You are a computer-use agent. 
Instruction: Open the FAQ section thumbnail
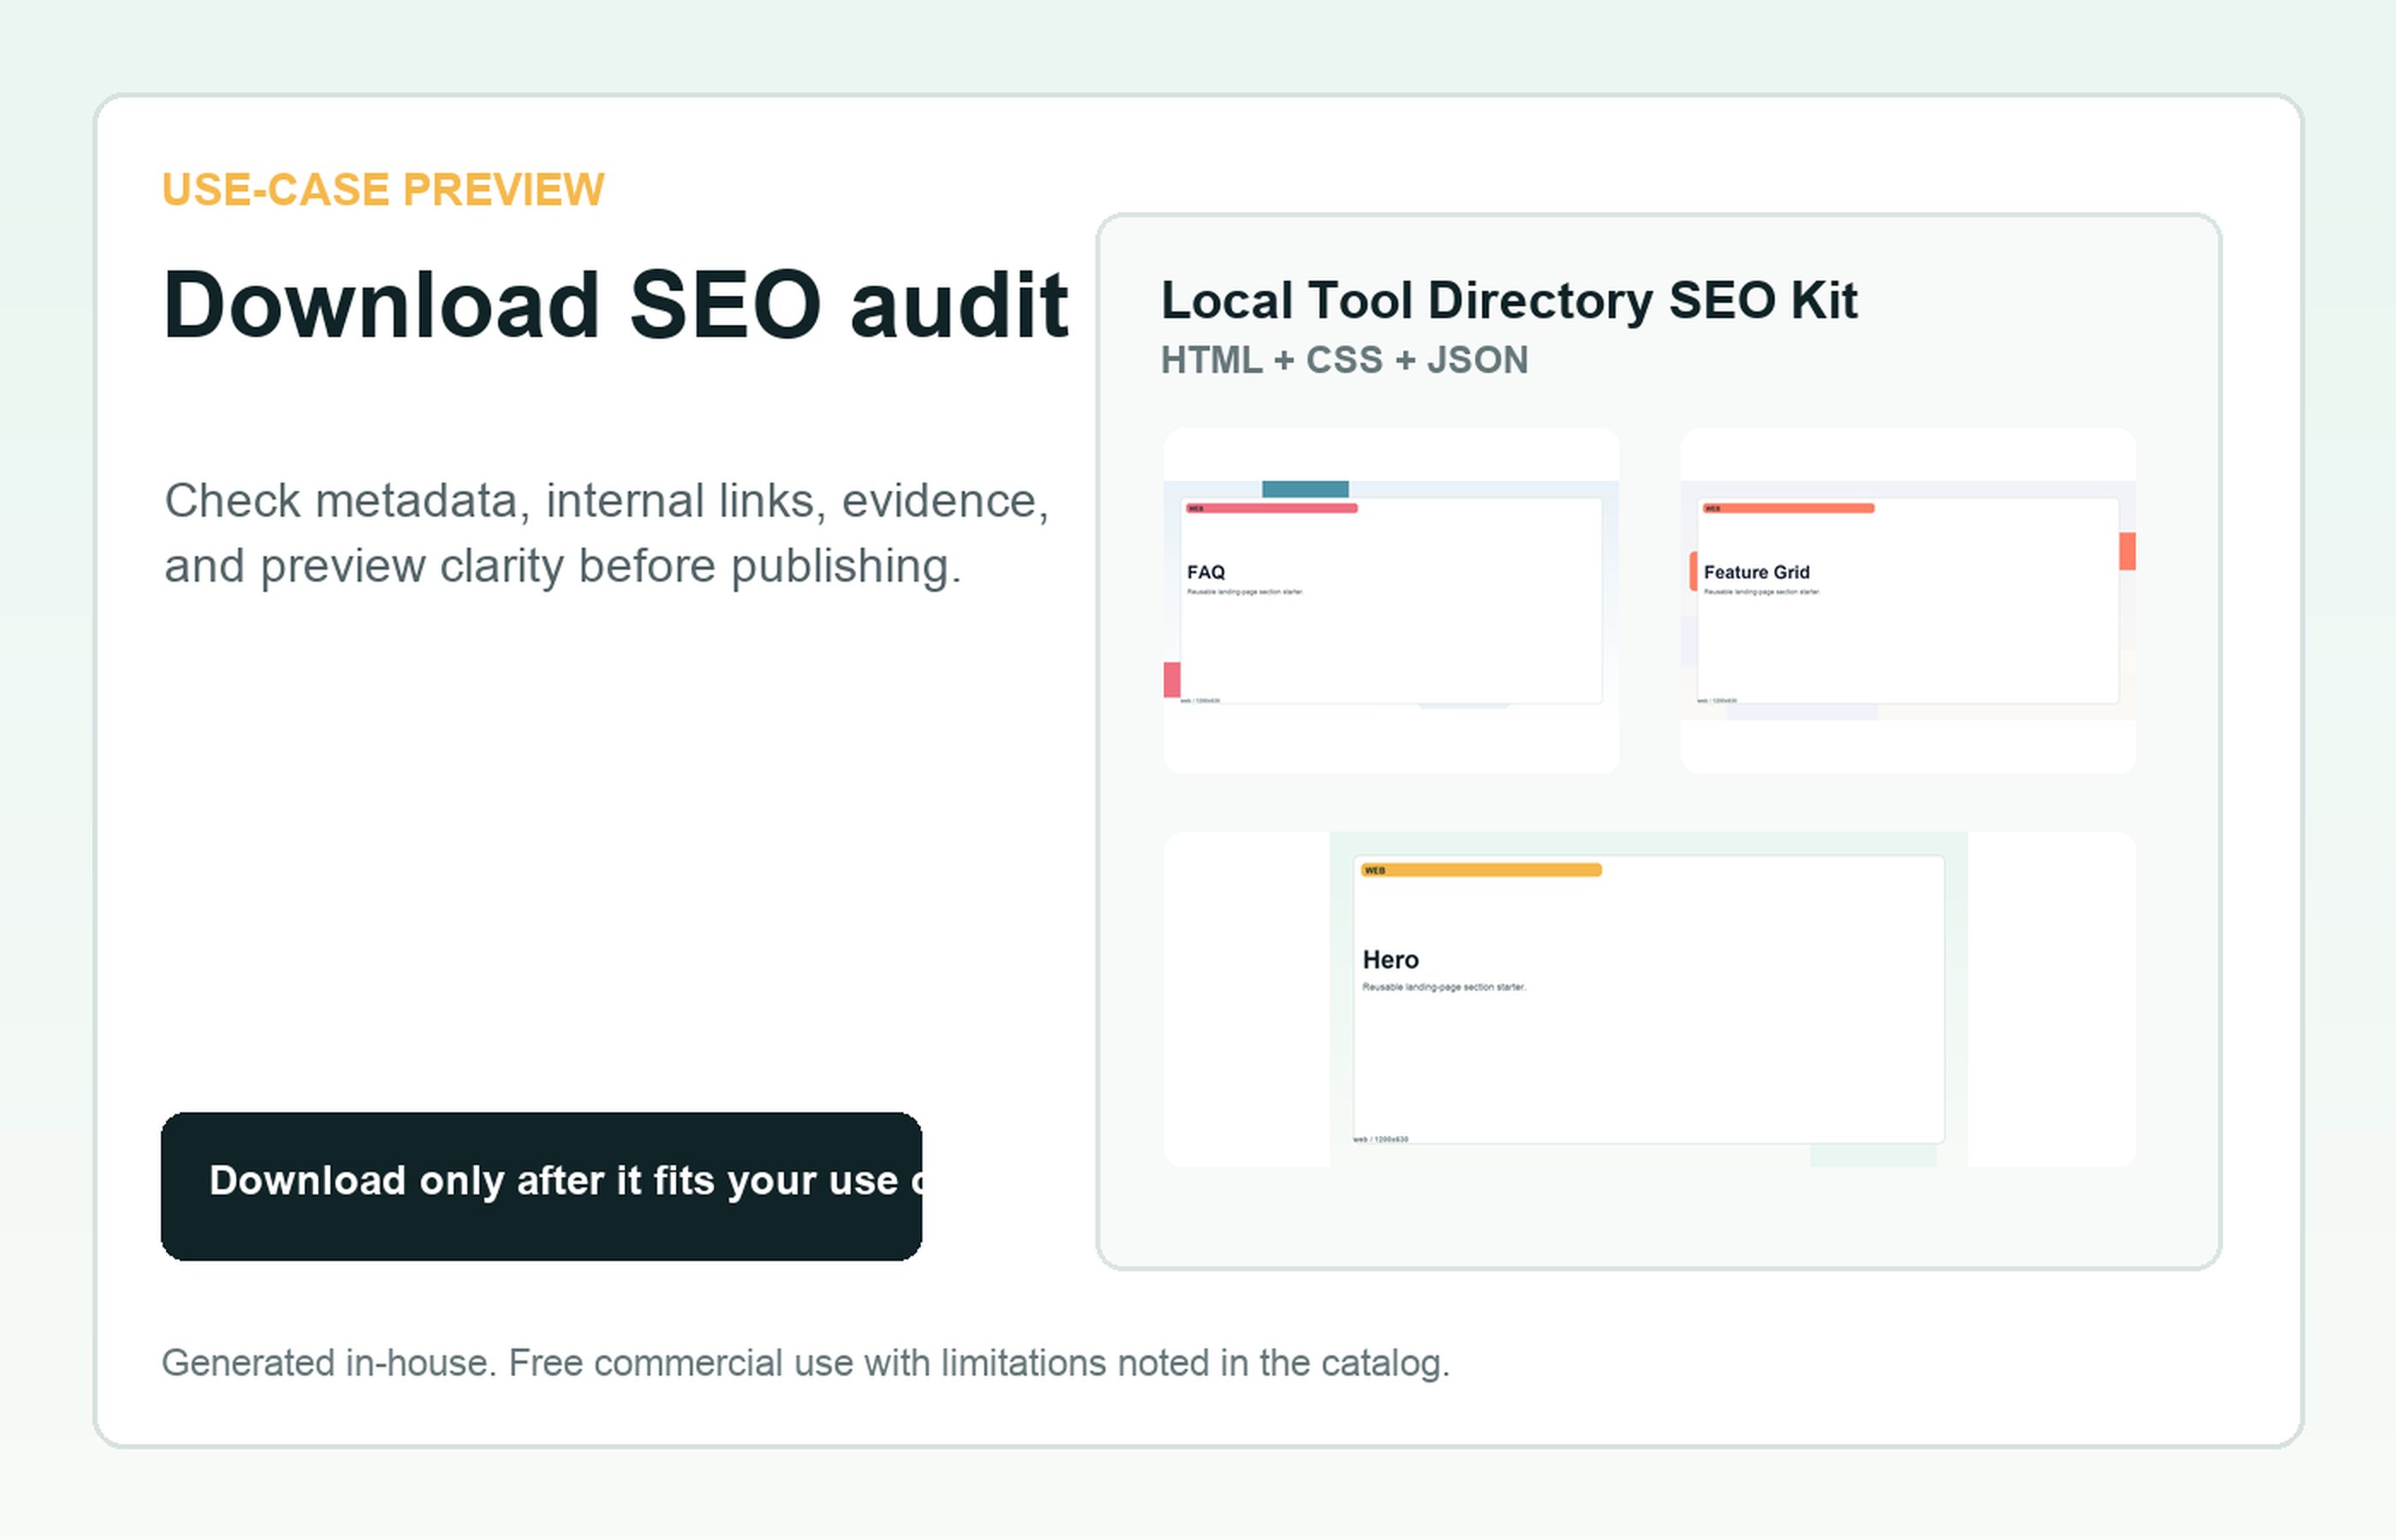(x=1391, y=600)
